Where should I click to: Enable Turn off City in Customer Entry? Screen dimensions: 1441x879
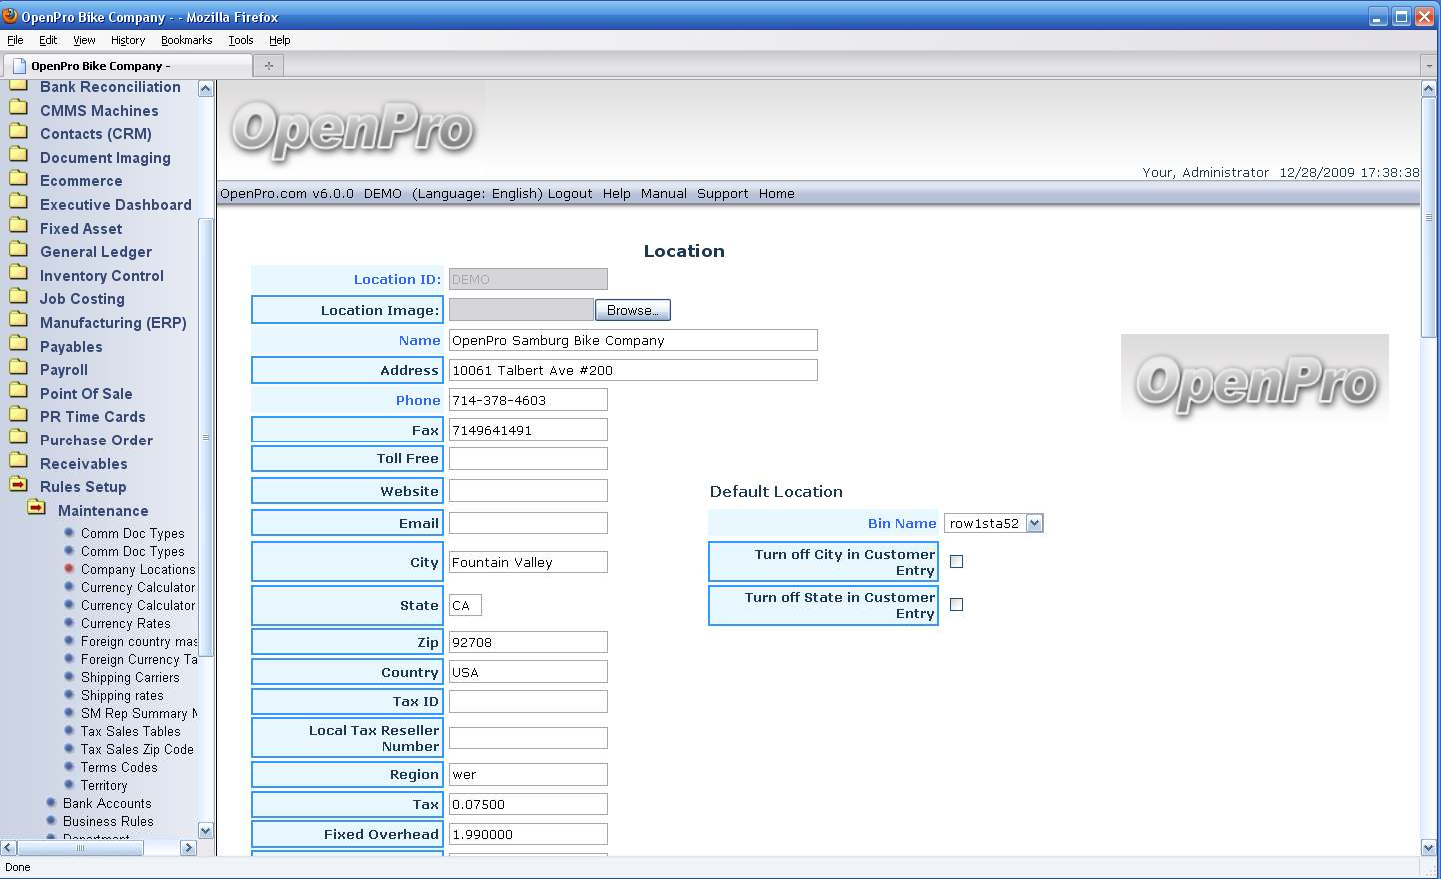[956, 562]
